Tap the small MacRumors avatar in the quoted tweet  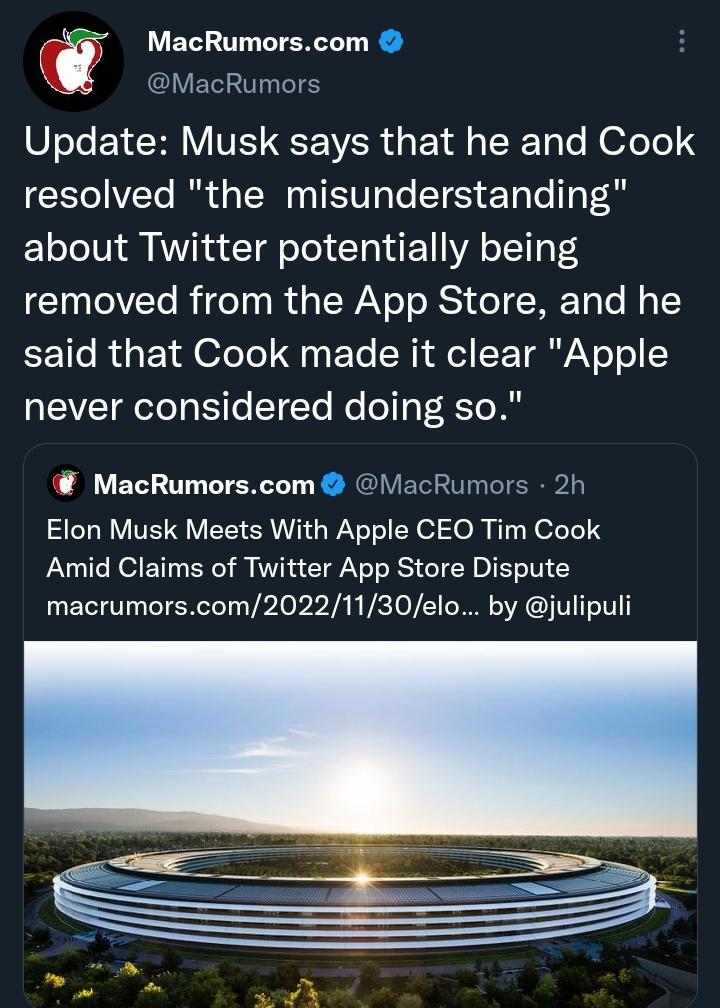[x=66, y=485]
